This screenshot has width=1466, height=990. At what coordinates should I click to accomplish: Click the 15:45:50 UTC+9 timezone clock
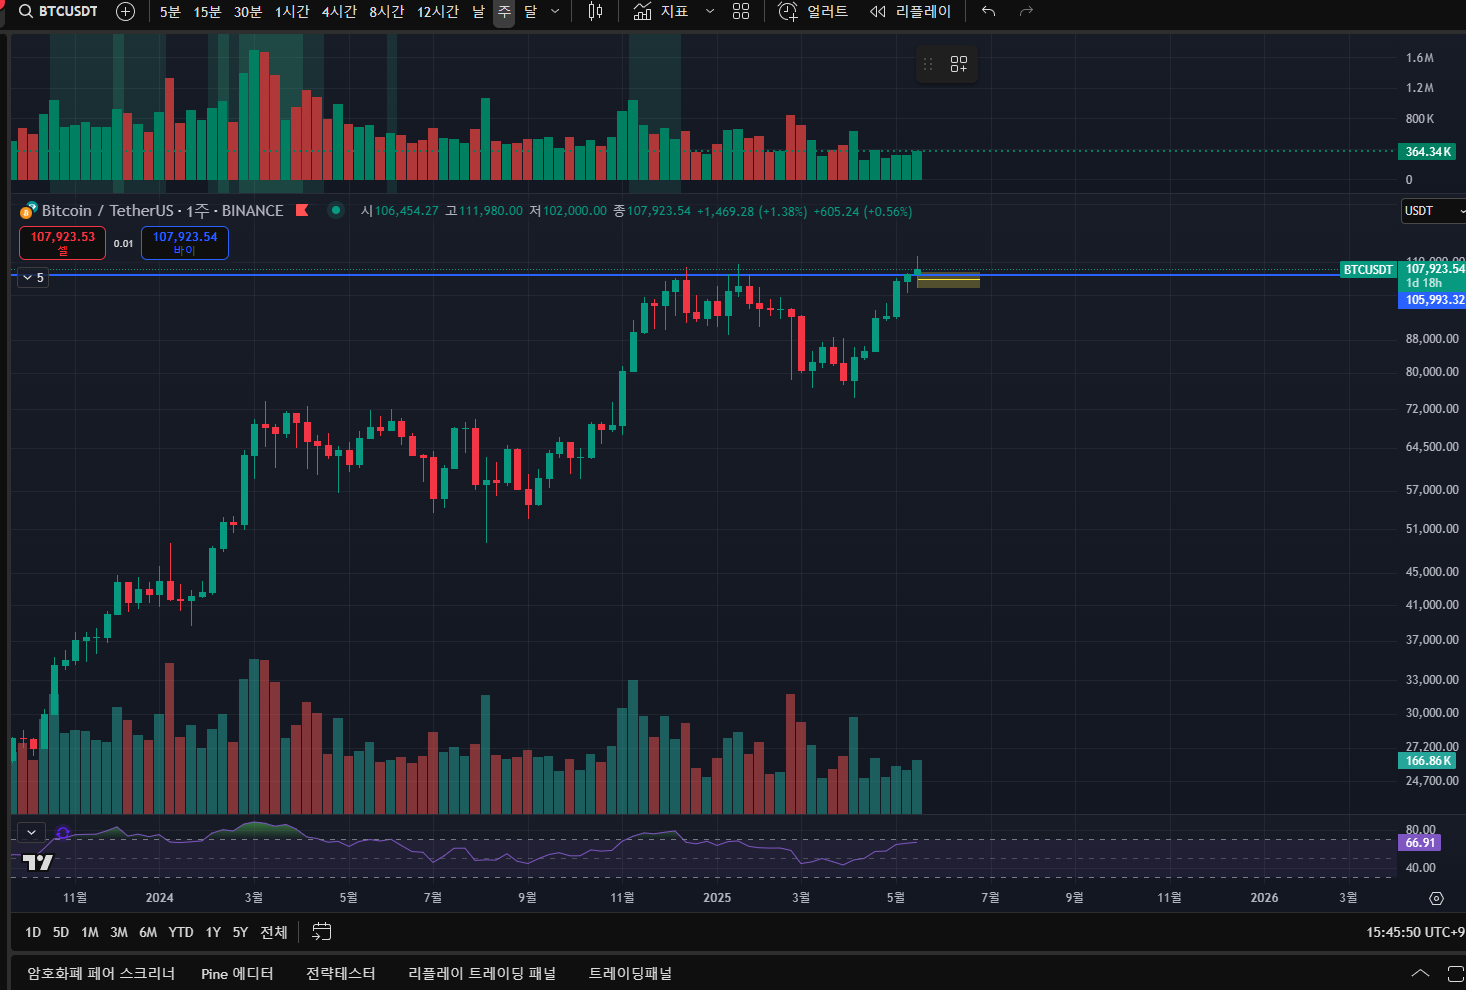point(1415,932)
